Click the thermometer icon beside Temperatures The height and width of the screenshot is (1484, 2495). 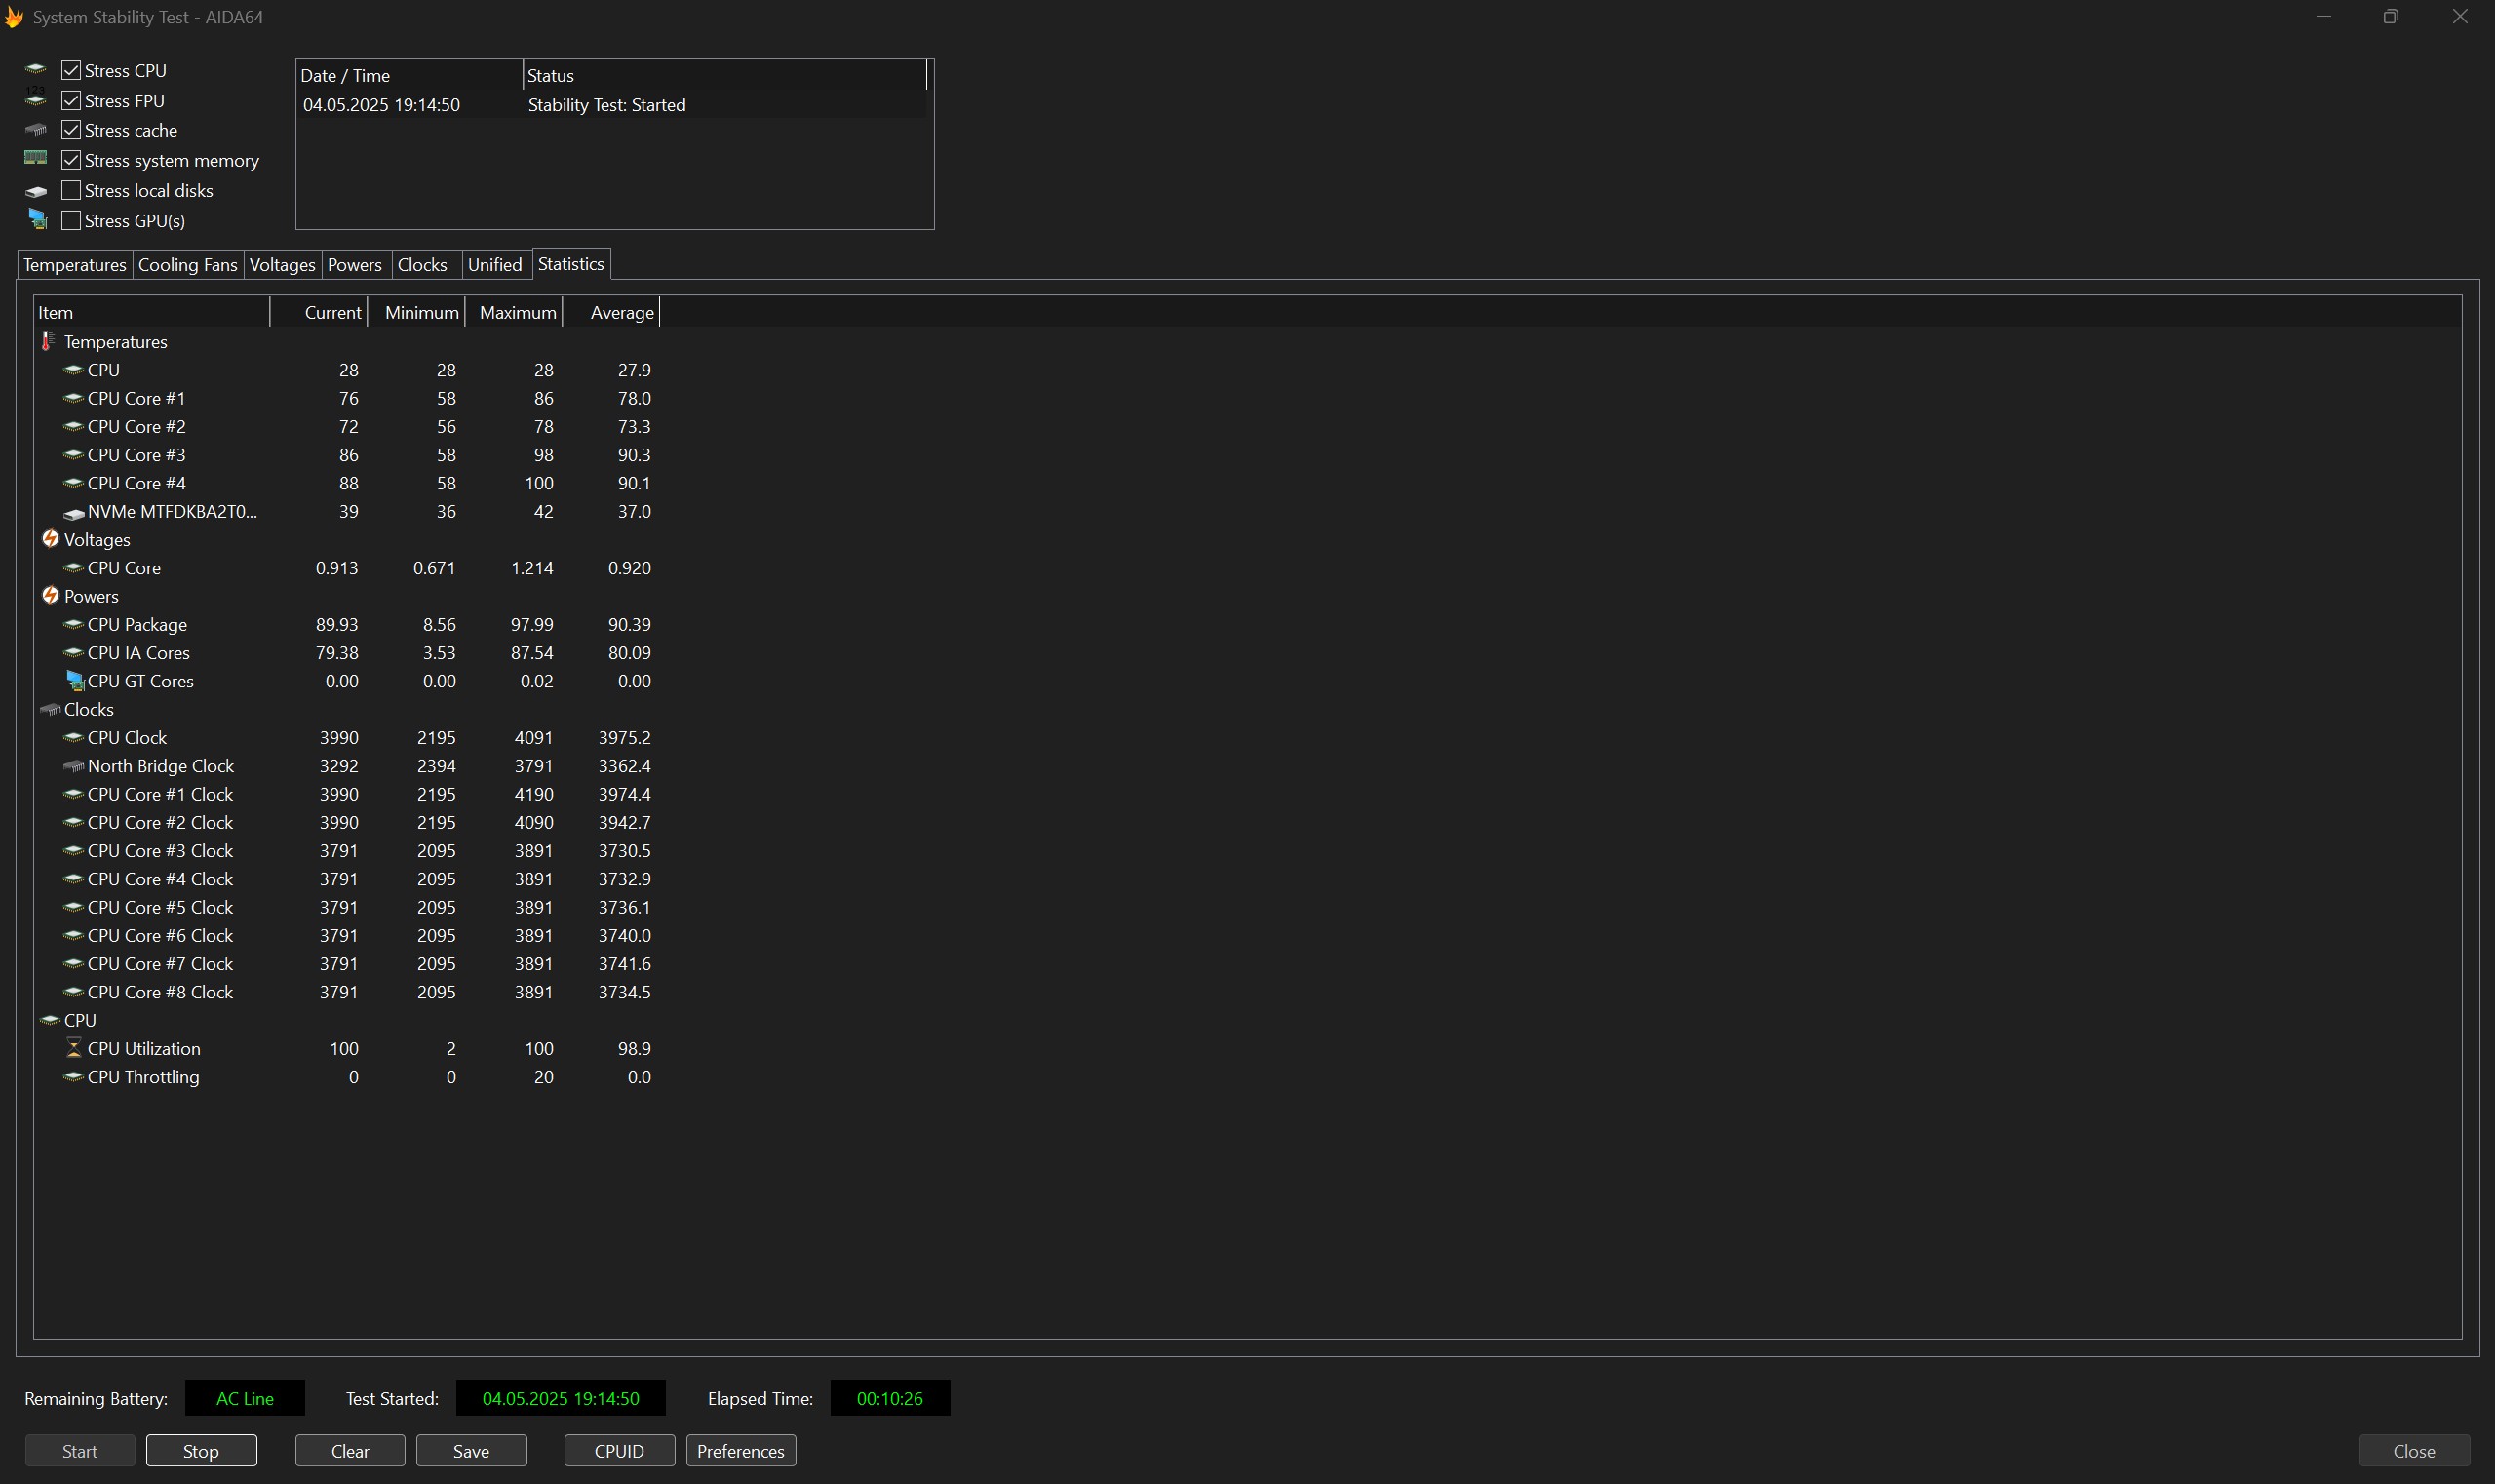[48, 342]
